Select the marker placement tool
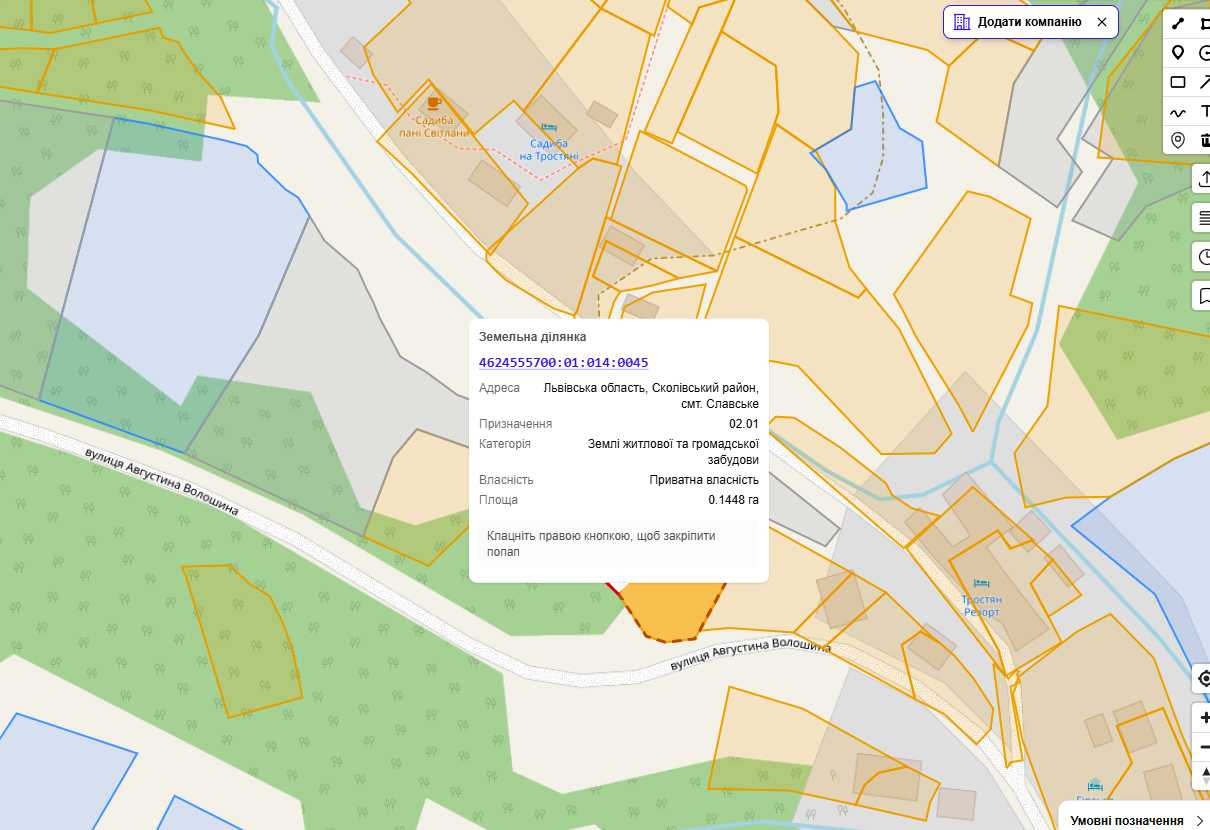 (x=1178, y=53)
